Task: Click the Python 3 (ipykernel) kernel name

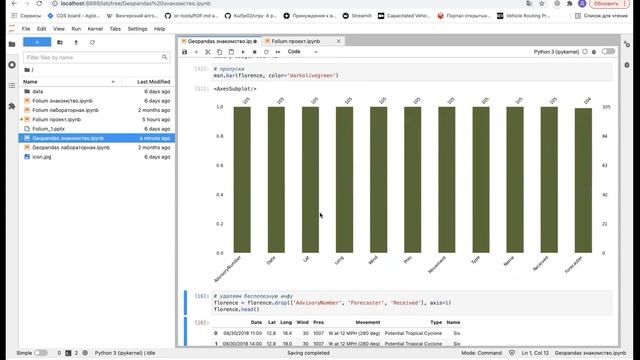Action: click(556, 52)
